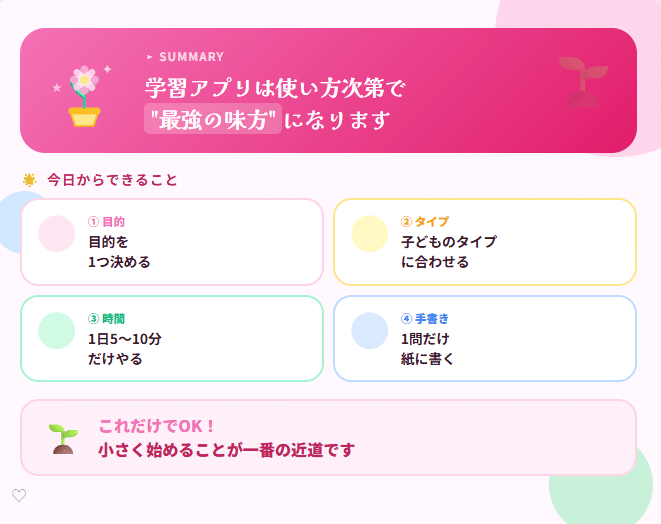This screenshot has width=661, height=524.
Task: Click the yellow circle in the タイプ card
Action: pos(370,234)
